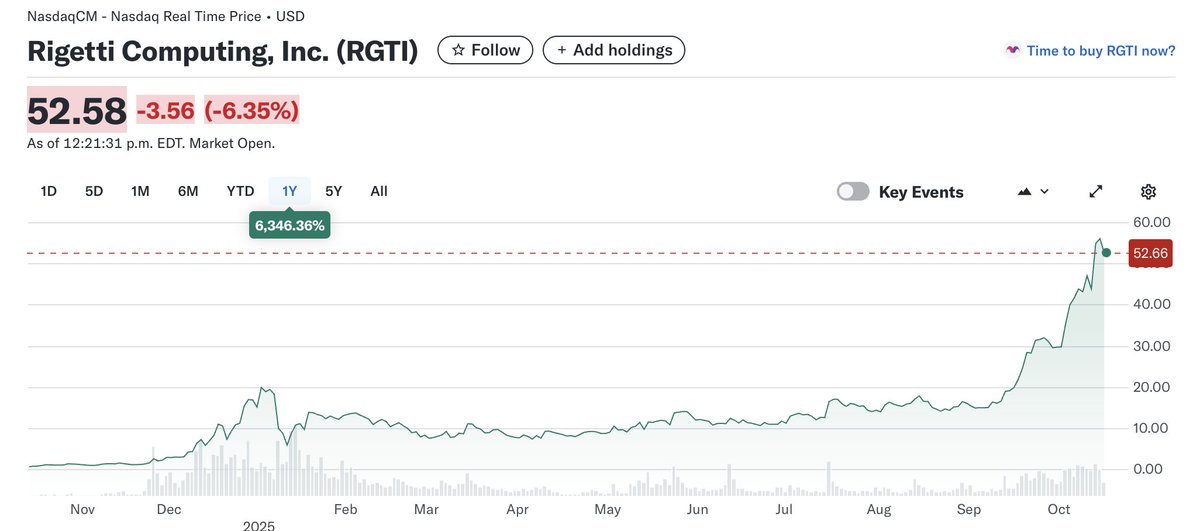Click the 'As of 12:21:31 p.m. EDT' timestamp
1200x531 pixels.
[151, 143]
